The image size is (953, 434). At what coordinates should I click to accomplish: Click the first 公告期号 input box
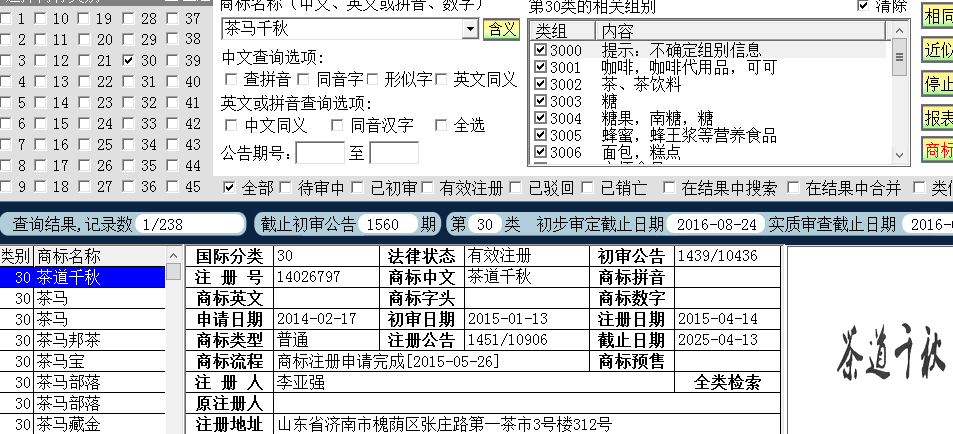320,153
